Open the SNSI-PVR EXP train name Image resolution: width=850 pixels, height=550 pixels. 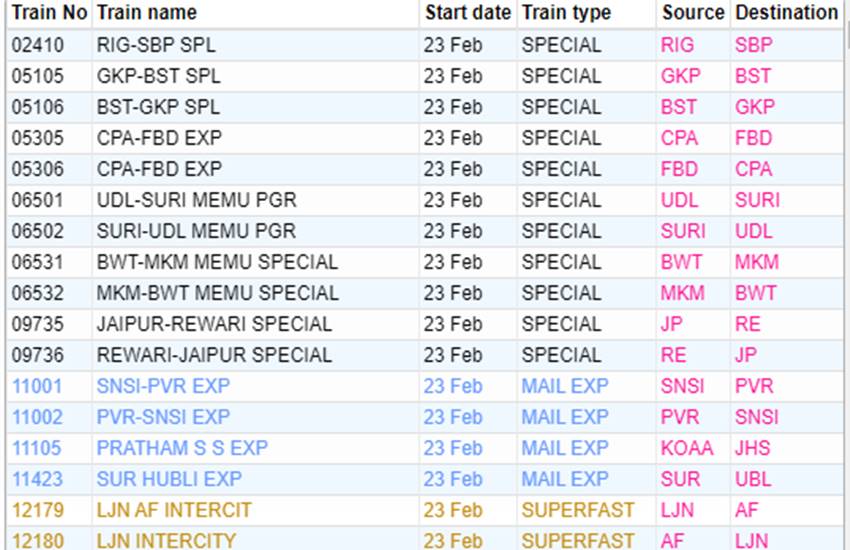[163, 386]
